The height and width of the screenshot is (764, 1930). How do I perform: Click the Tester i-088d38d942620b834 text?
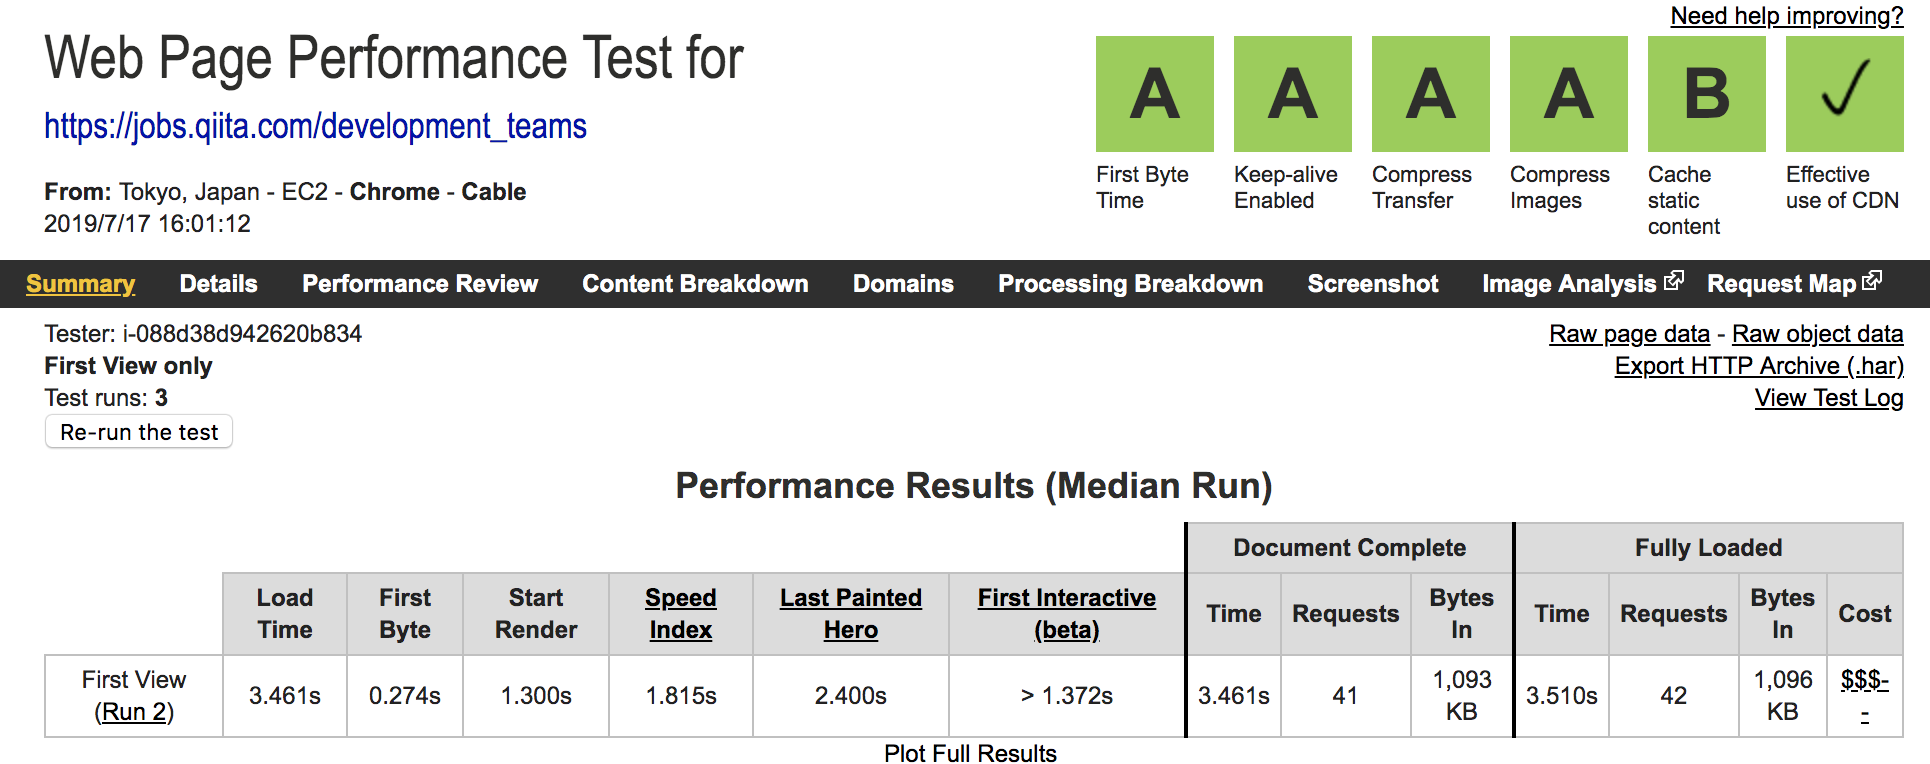tap(203, 334)
